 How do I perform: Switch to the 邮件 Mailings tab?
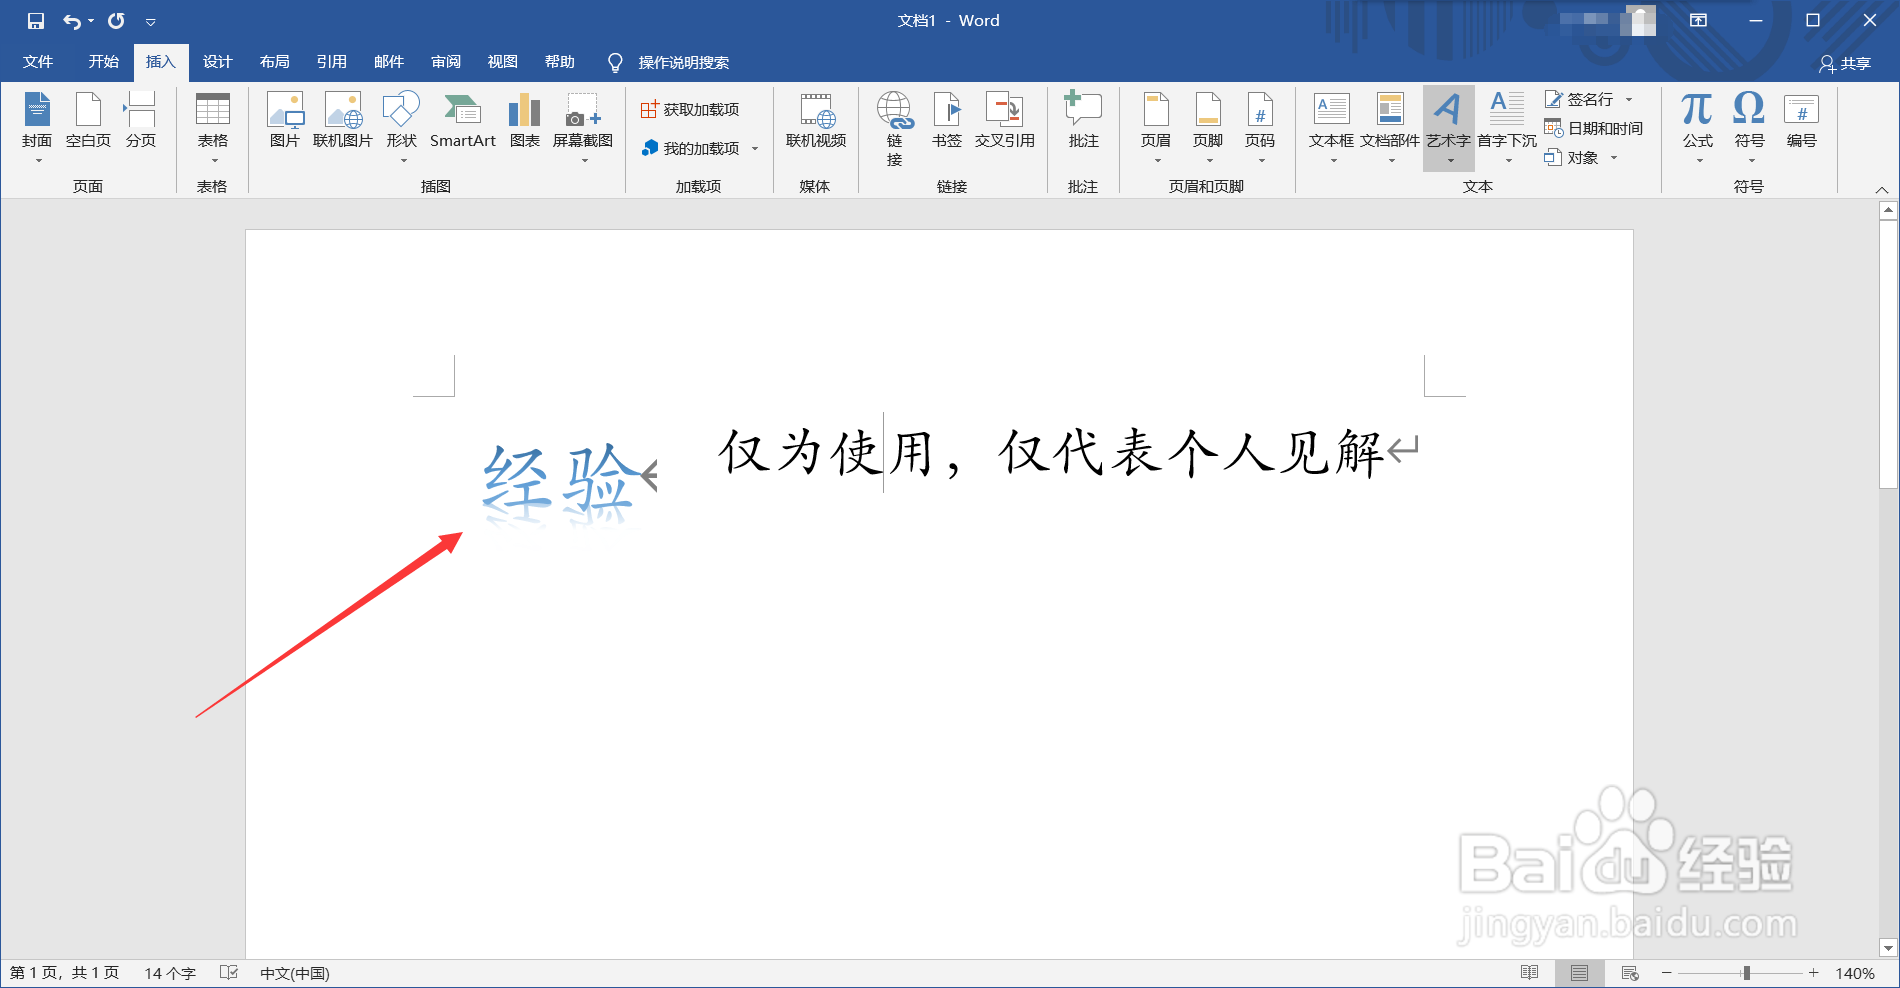(x=388, y=62)
